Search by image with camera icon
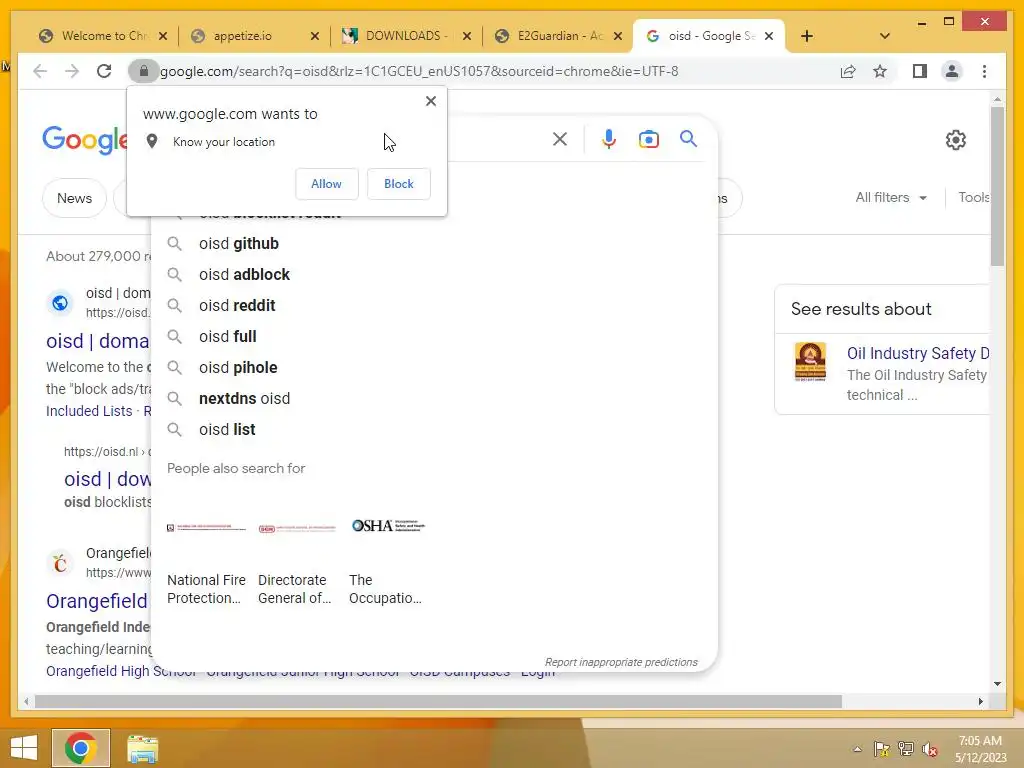This screenshot has width=1024, height=768. [x=648, y=139]
